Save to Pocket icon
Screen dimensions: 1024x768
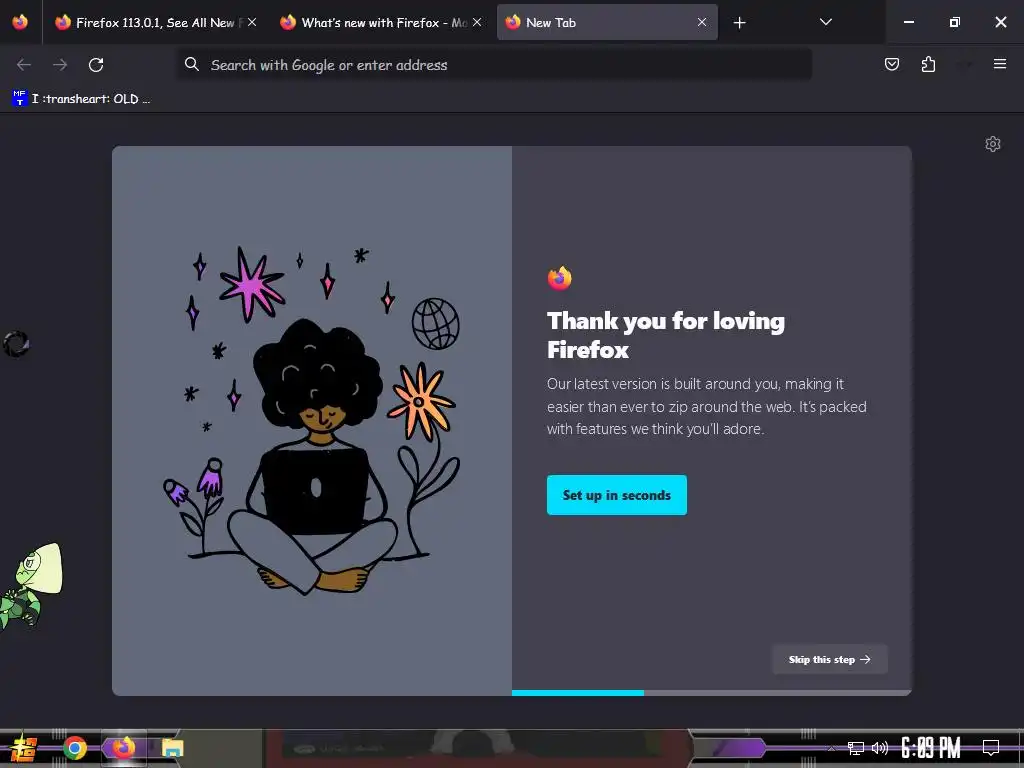coord(891,64)
